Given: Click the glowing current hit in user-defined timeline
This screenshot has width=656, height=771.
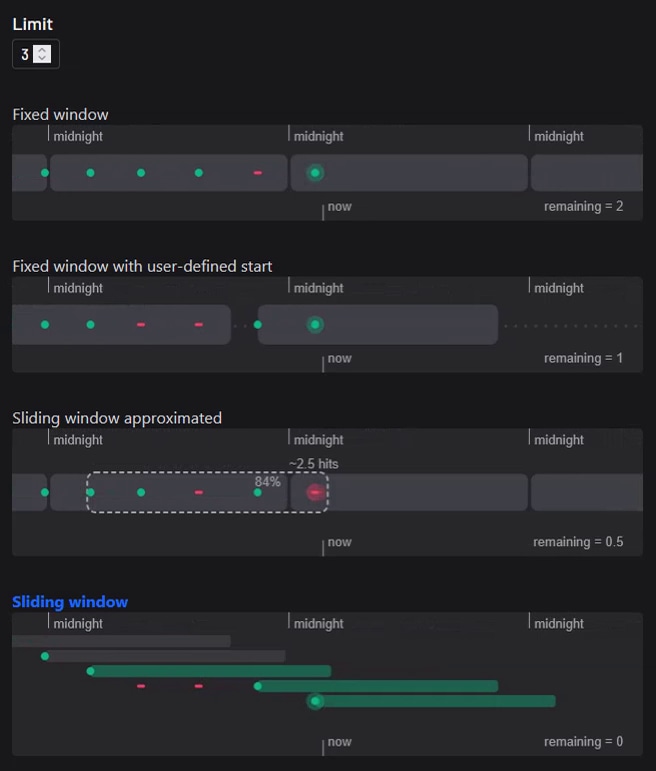Looking at the screenshot, I should (316, 325).
